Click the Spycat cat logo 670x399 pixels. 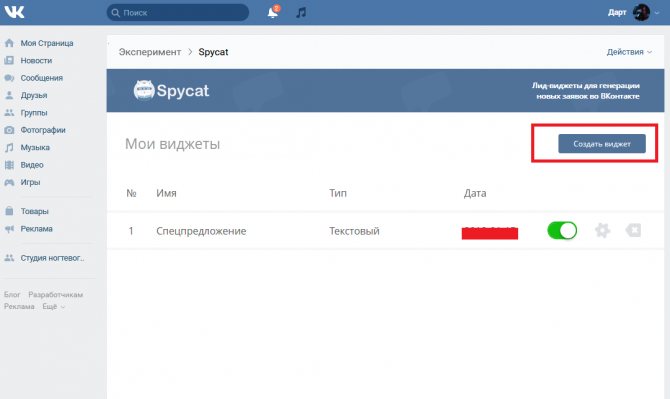point(144,90)
